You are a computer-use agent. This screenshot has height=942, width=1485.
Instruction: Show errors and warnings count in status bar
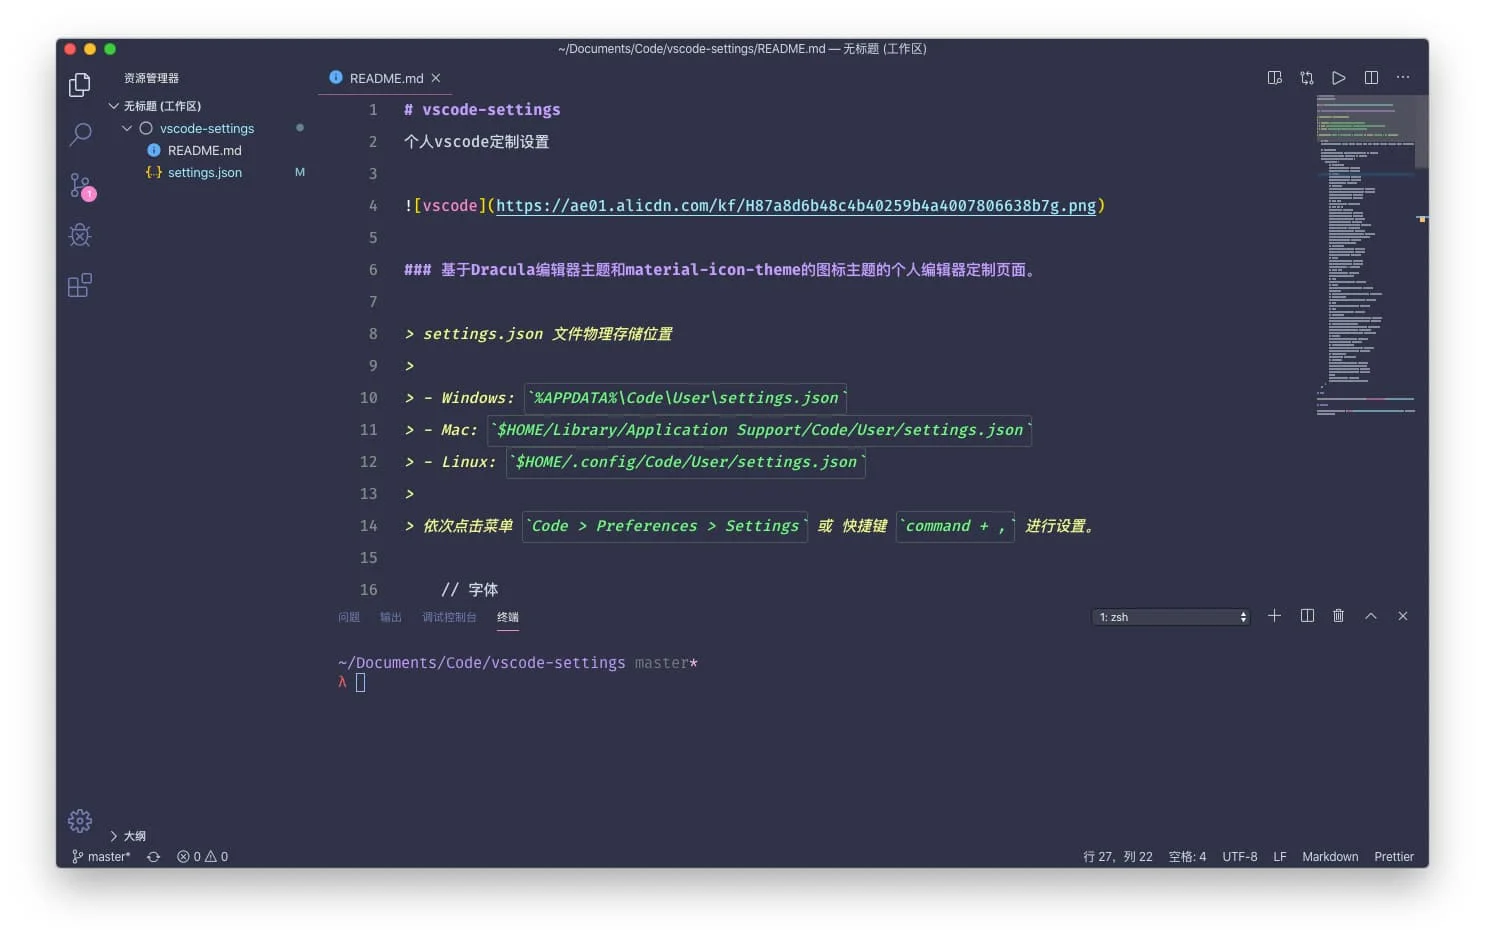[x=202, y=857]
